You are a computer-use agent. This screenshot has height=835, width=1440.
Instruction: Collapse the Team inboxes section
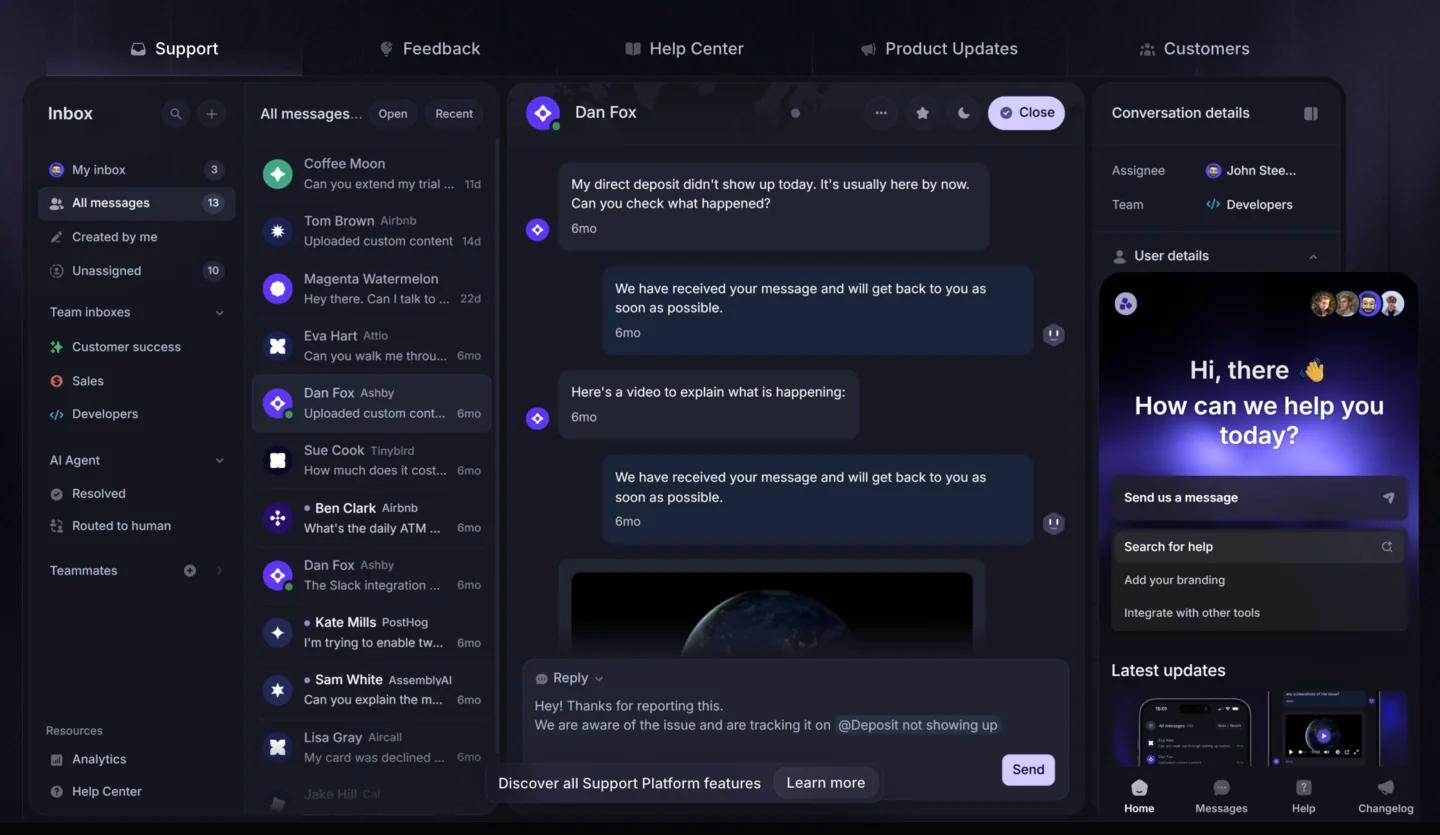[219, 313]
